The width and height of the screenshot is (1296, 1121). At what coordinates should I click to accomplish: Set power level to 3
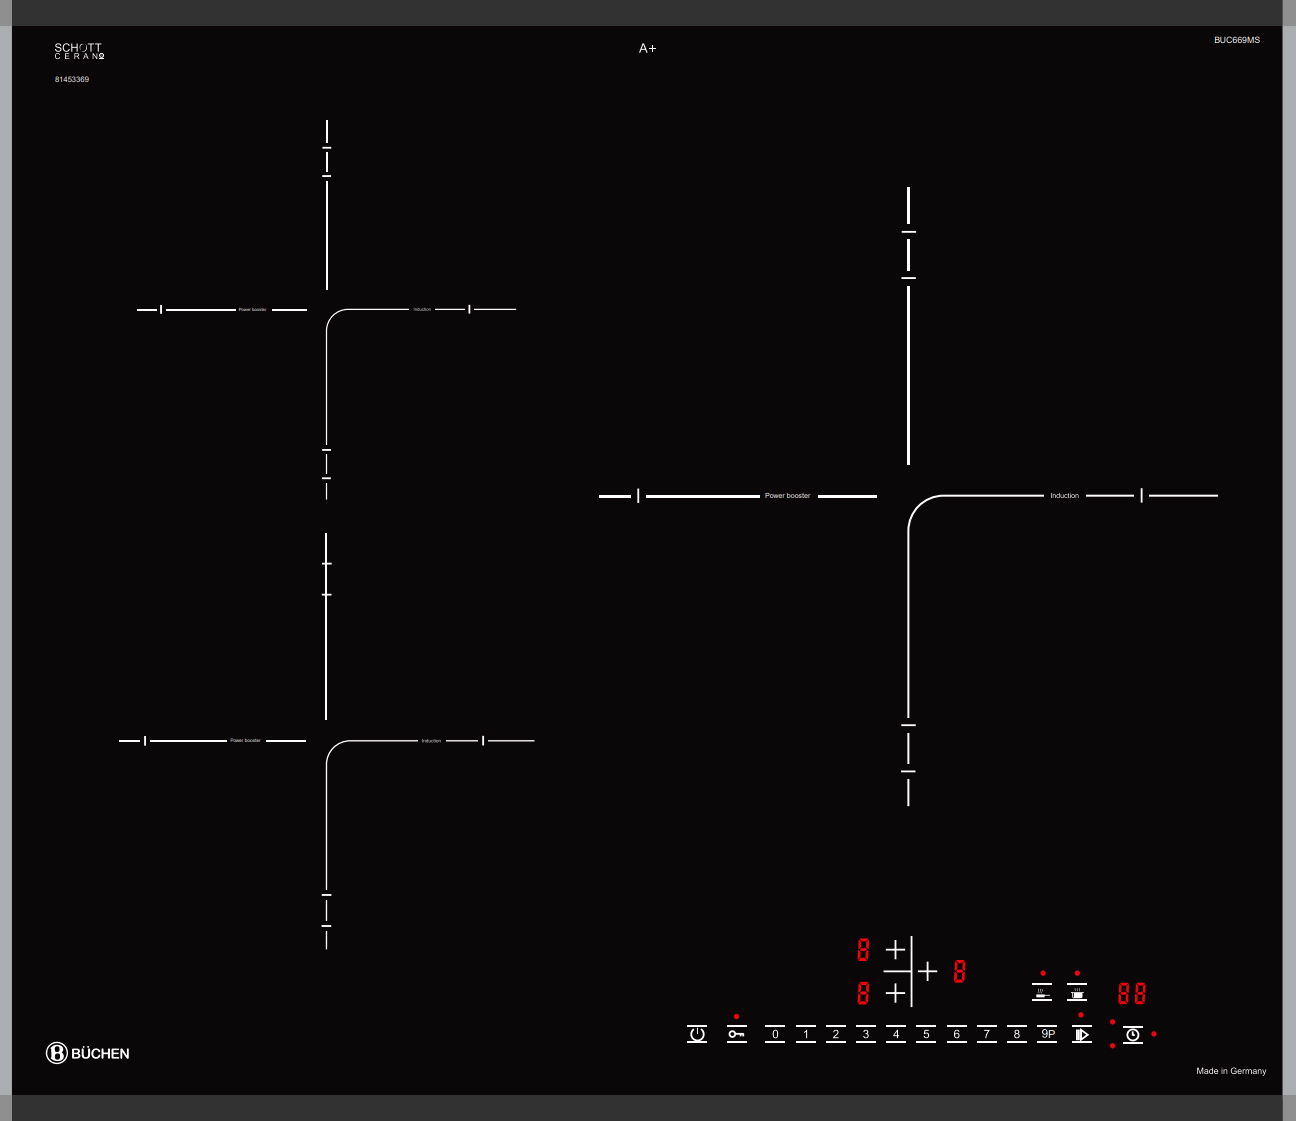[866, 1034]
